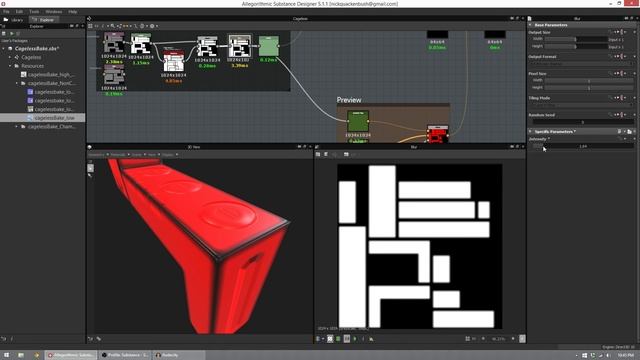
Task: Open the Tiling Mode dropdown
Action: (x=582, y=105)
